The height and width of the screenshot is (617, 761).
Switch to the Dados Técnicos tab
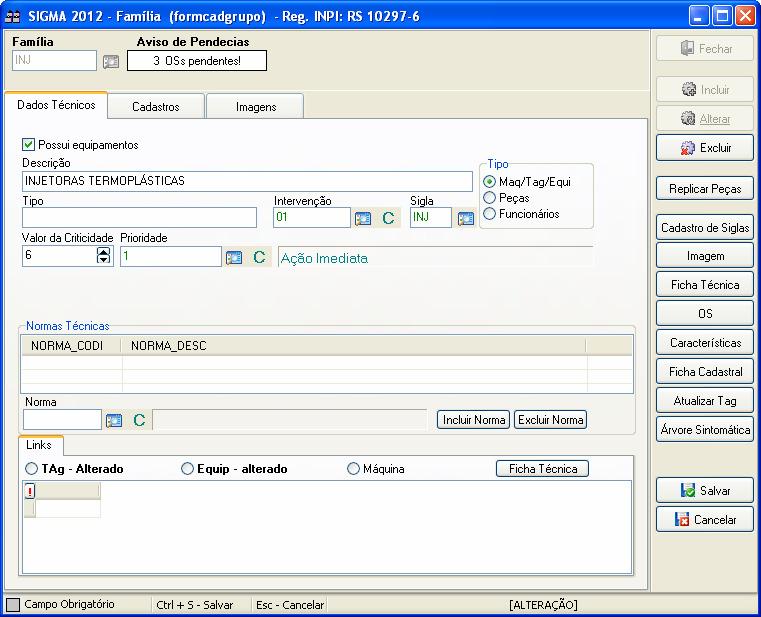point(56,105)
